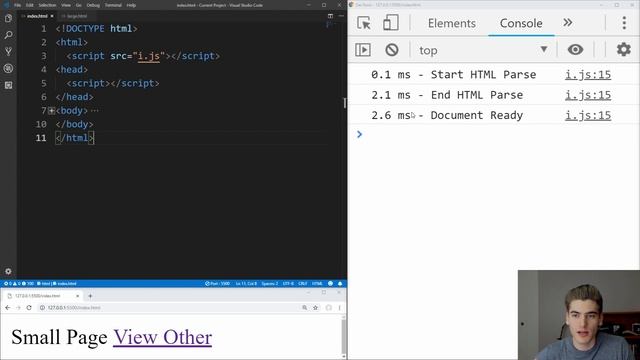Click the closing html tag on line 11

click(74, 138)
